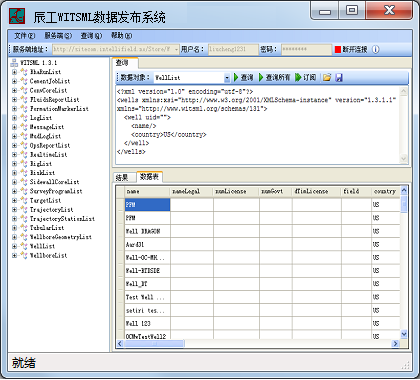Viewport: 420px width, 380px height.
Task: Click the red 断开连接 disconnect button
Action: point(351,49)
